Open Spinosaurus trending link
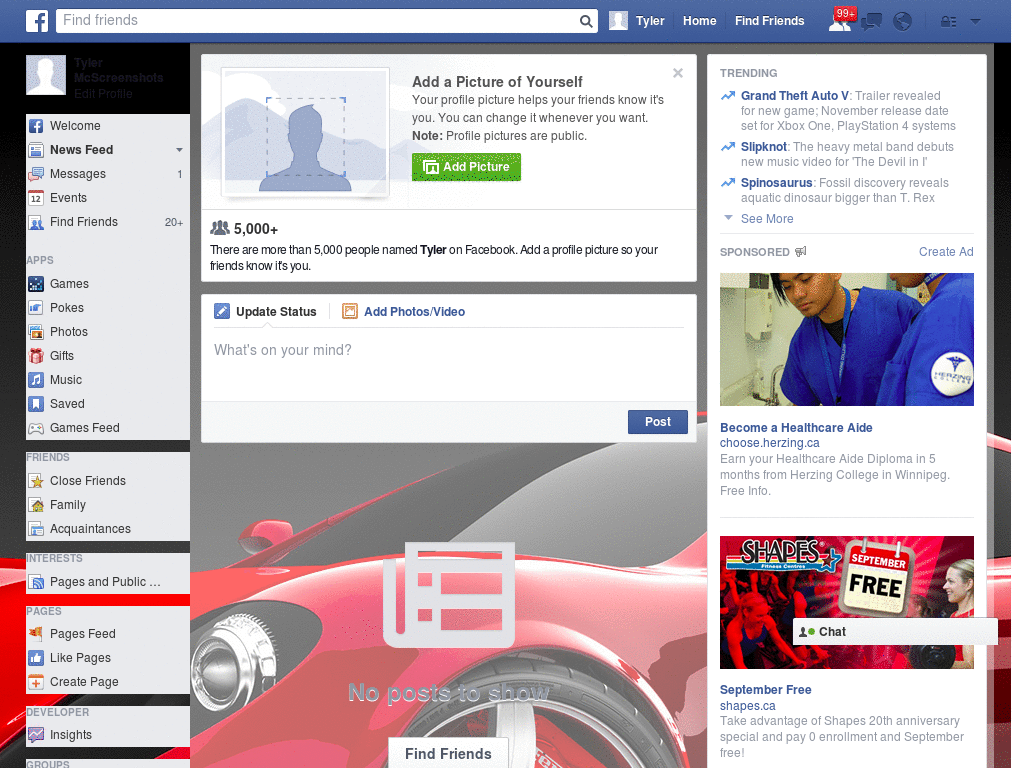 tap(776, 183)
